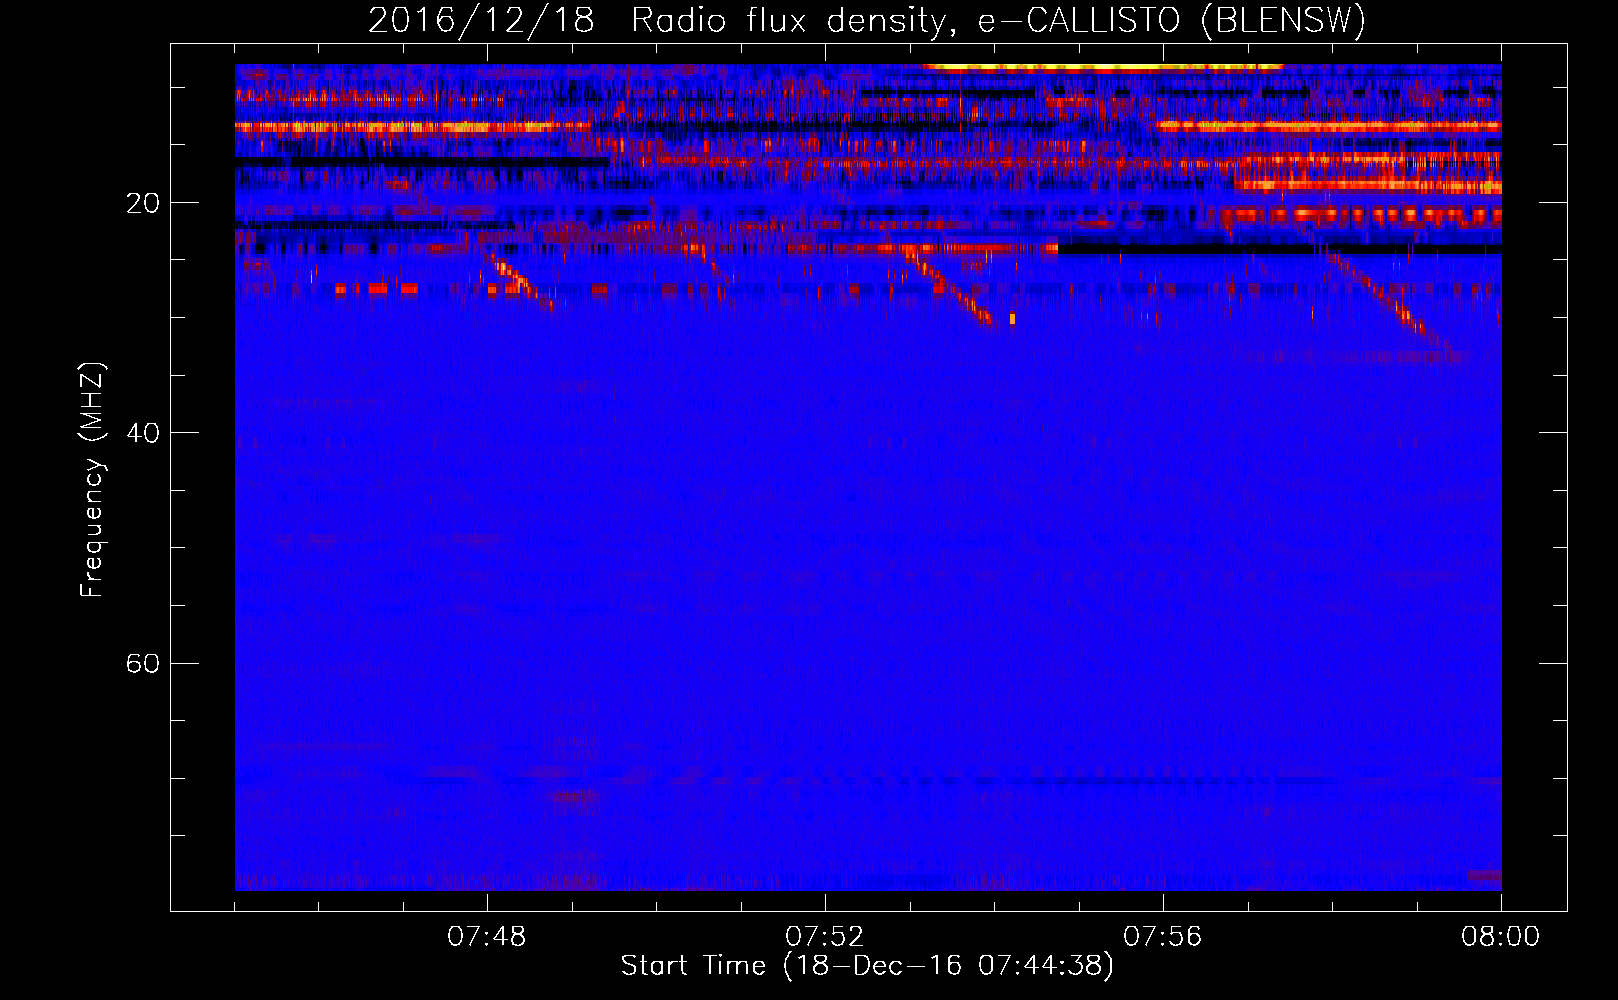Click the 60 MHz frequency tick label
The image size is (1618, 1000).
point(142,663)
